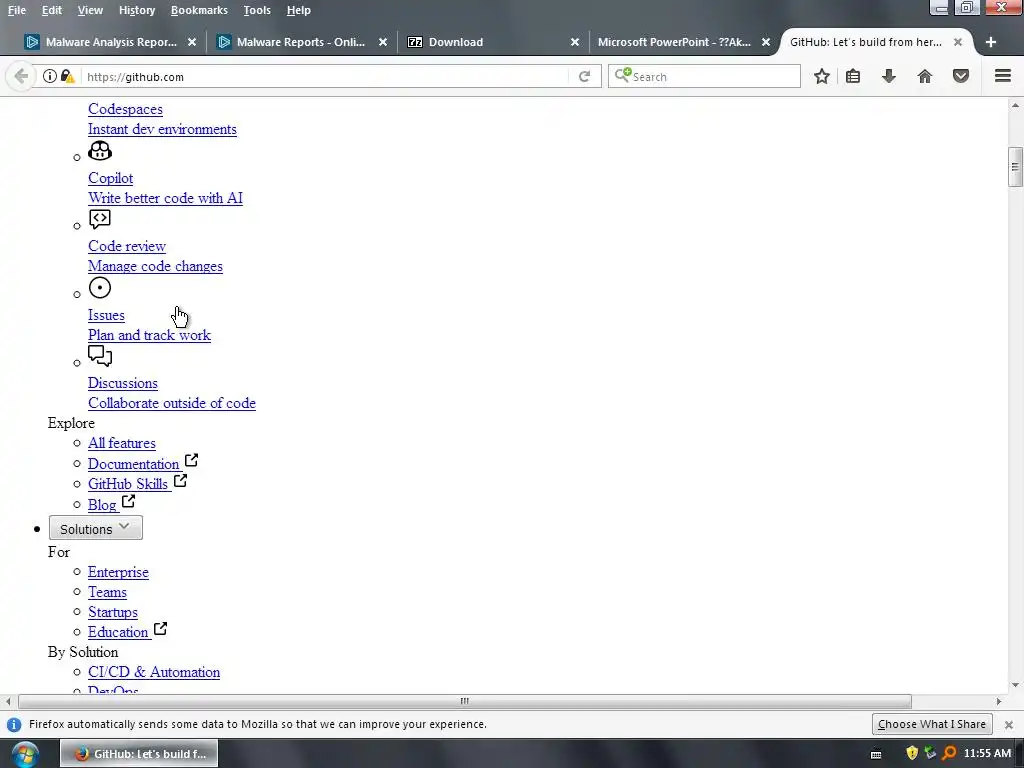1024x768 pixels.
Task: Open the Startups link
Action: [x=112, y=612]
